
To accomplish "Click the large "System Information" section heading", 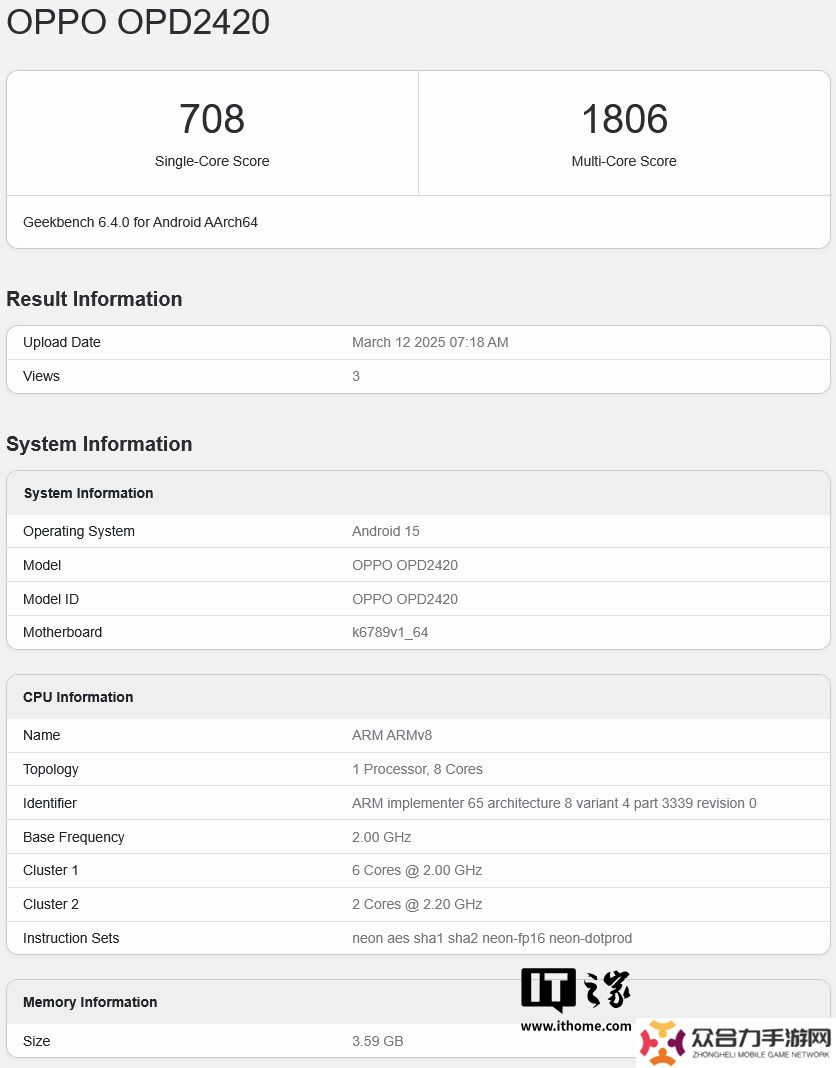I will [x=99, y=444].
